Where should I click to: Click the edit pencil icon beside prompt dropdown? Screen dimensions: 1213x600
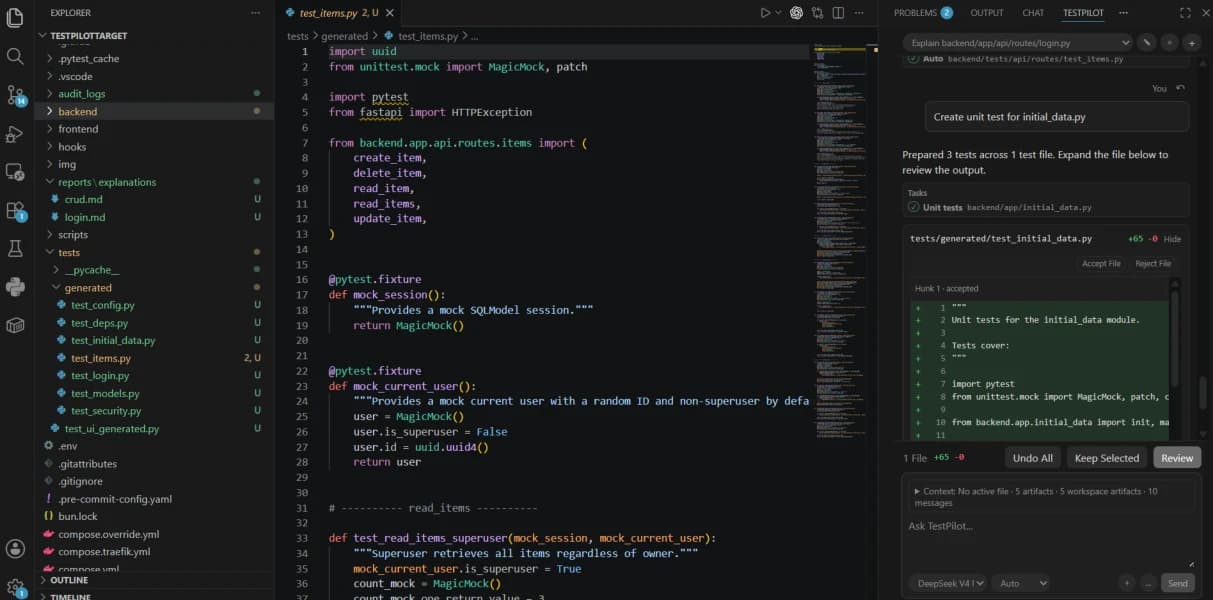pyautogui.click(x=1147, y=43)
